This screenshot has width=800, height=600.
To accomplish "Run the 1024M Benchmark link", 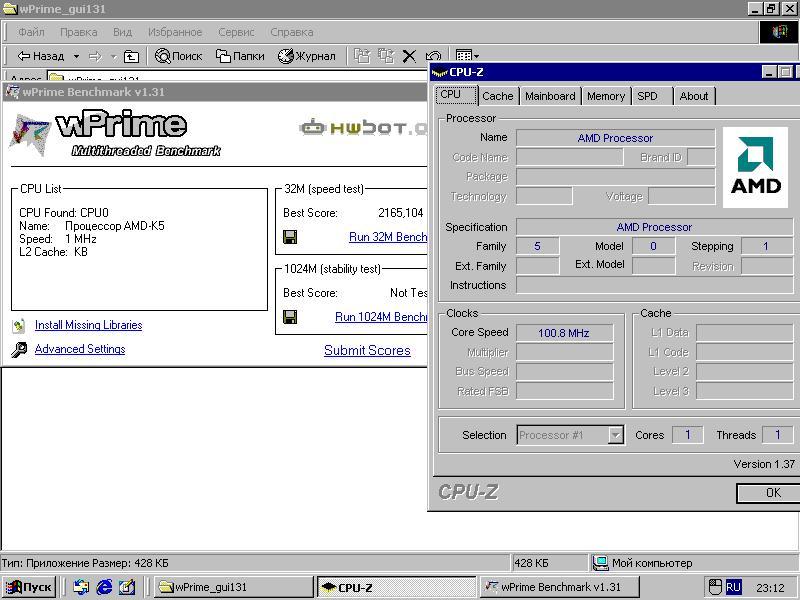I will point(381,317).
